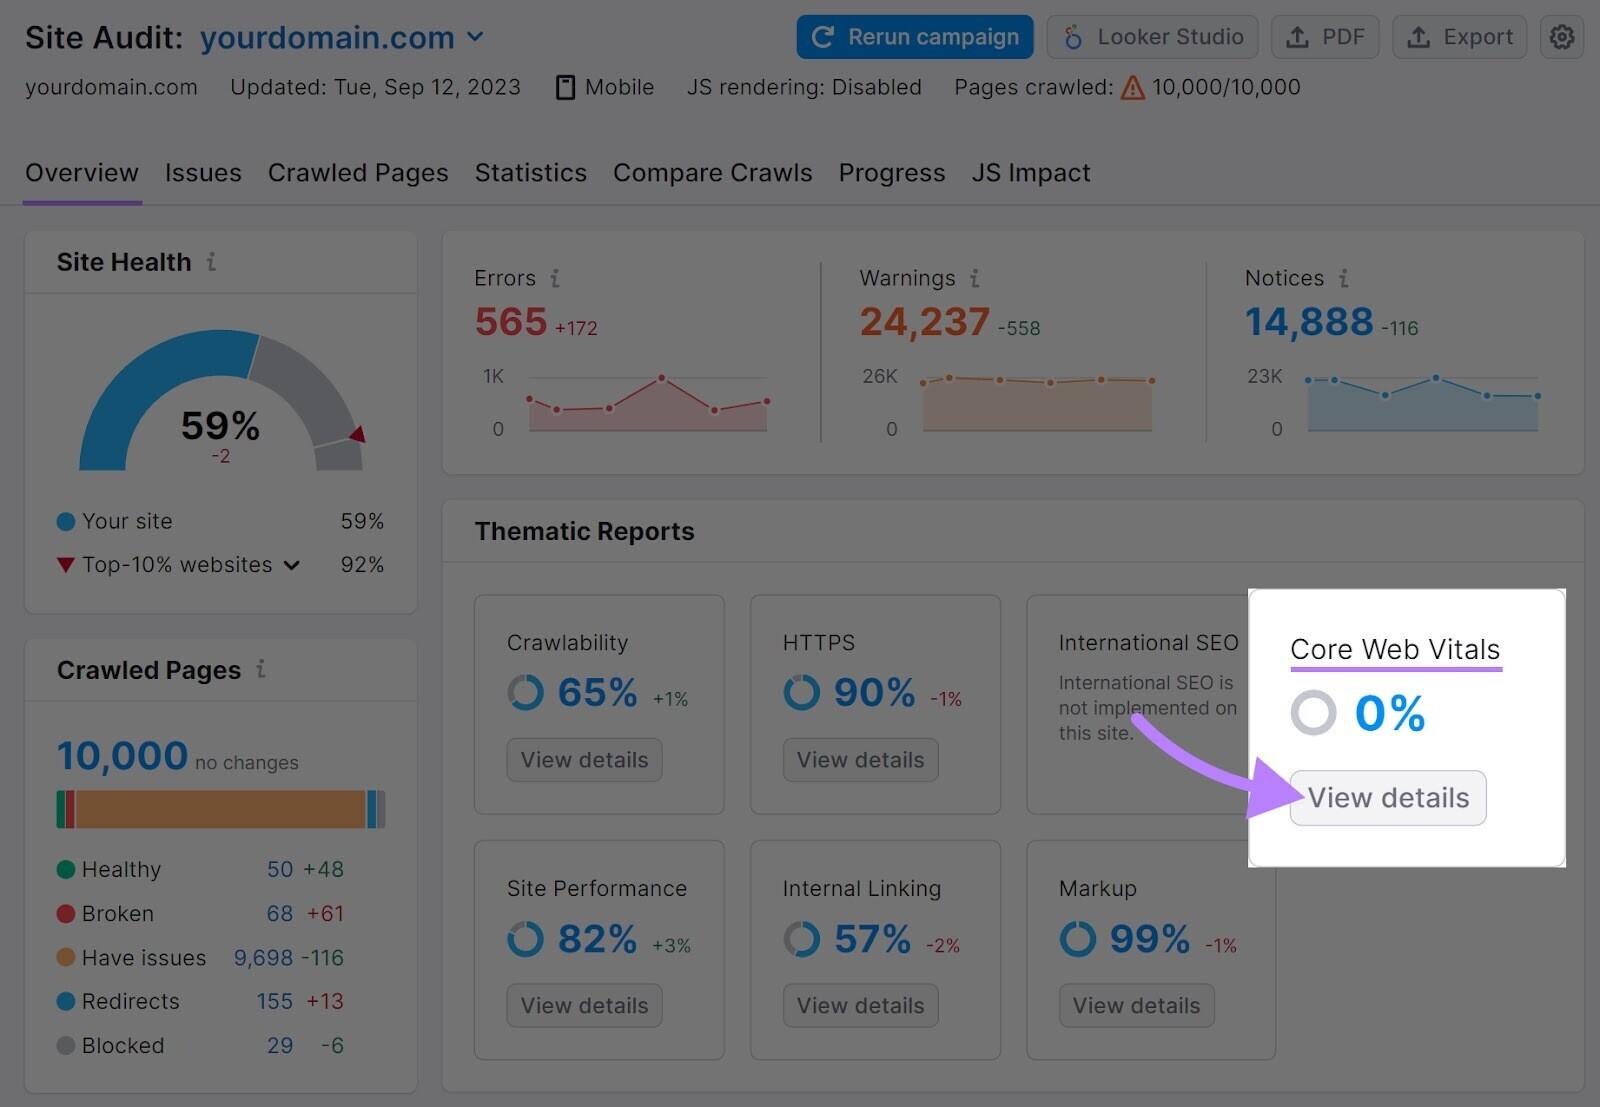Click the Errors info icon
Viewport: 1600px width, 1107px height.
556,278
